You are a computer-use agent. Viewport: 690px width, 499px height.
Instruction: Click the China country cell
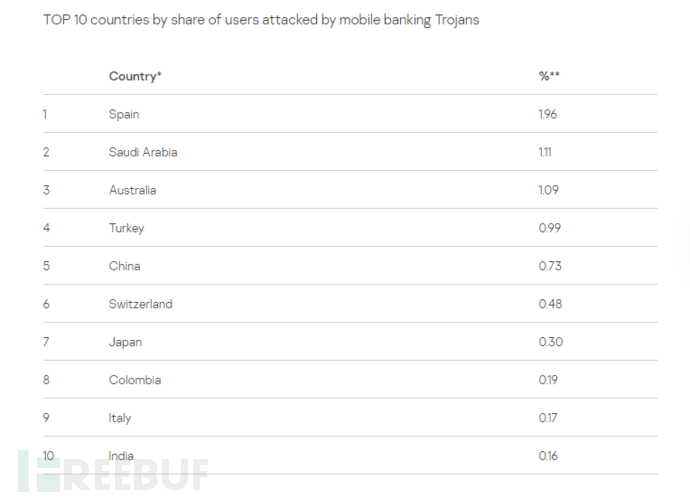click(x=124, y=266)
